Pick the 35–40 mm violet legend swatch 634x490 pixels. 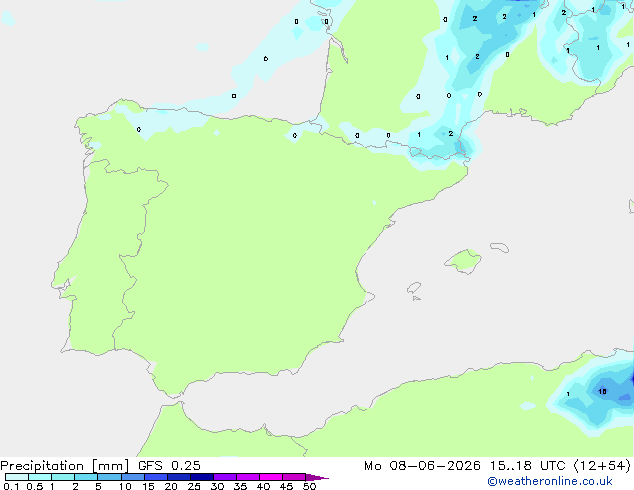pyautogui.click(x=248, y=477)
